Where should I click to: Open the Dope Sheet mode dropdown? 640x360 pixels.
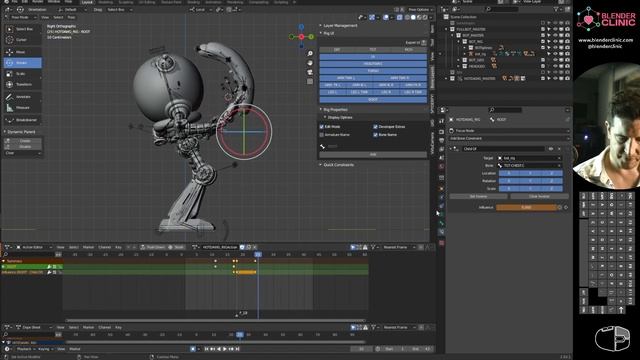point(35,327)
